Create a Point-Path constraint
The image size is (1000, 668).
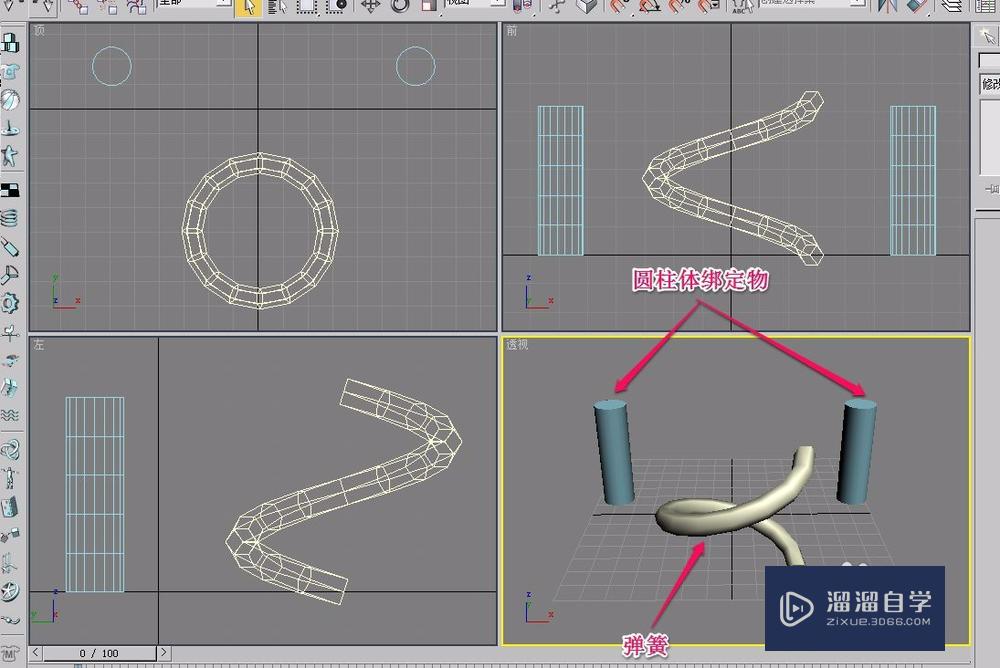coord(10,619)
